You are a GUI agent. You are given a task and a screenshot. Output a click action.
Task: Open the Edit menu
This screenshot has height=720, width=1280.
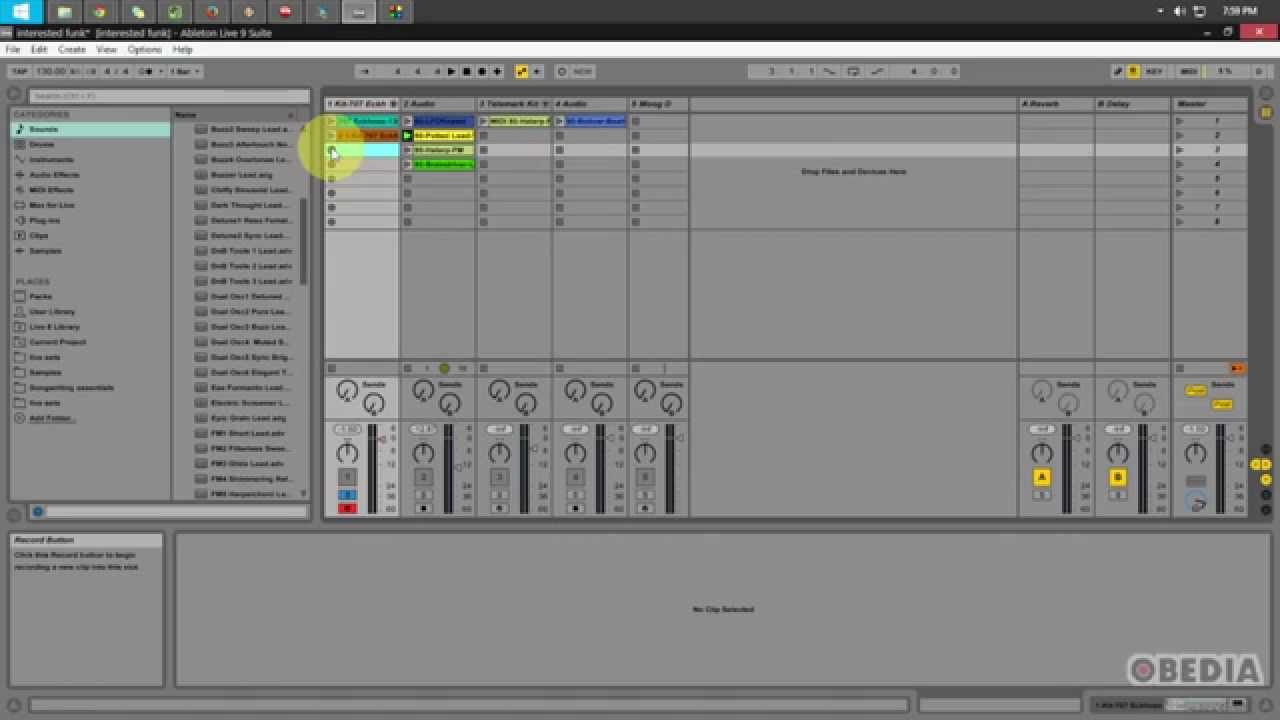coord(39,49)
